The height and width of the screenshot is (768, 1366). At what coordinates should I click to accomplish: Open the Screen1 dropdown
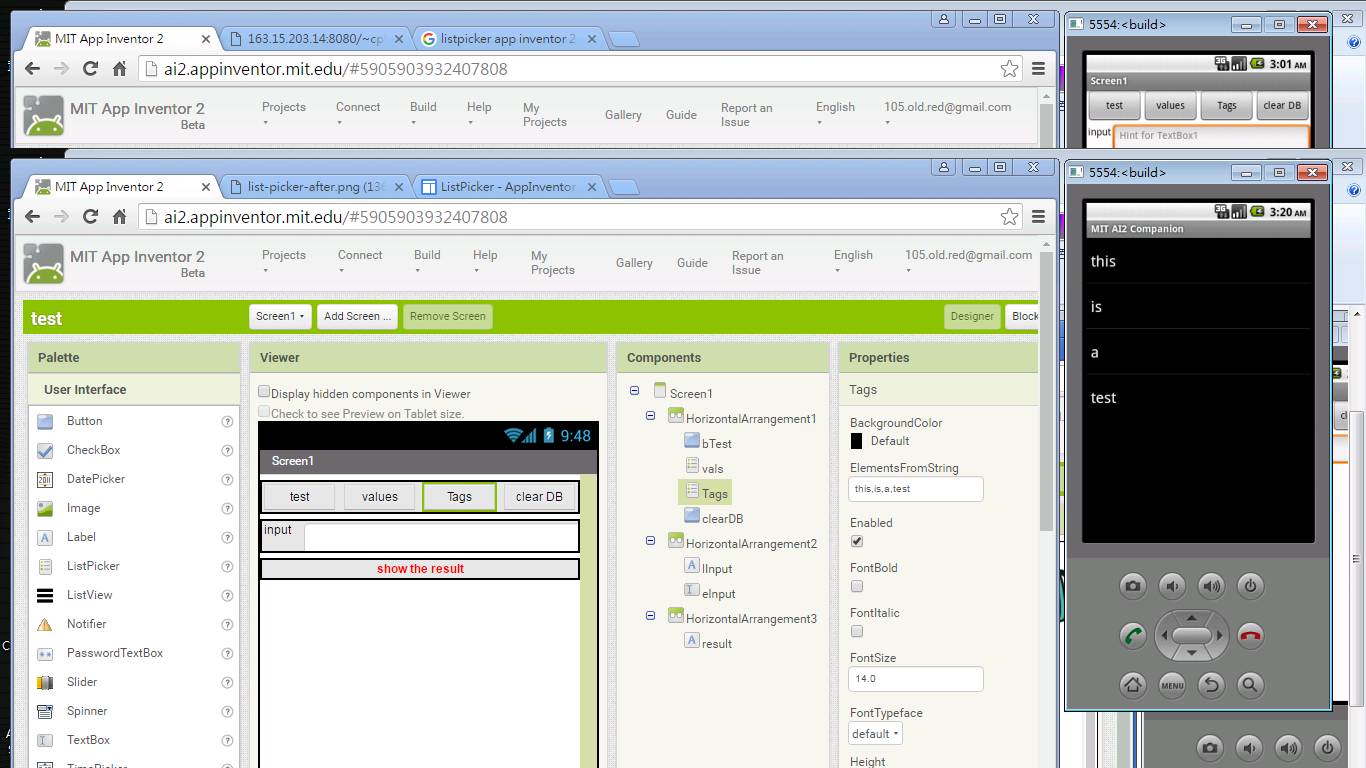pos(280,317)
